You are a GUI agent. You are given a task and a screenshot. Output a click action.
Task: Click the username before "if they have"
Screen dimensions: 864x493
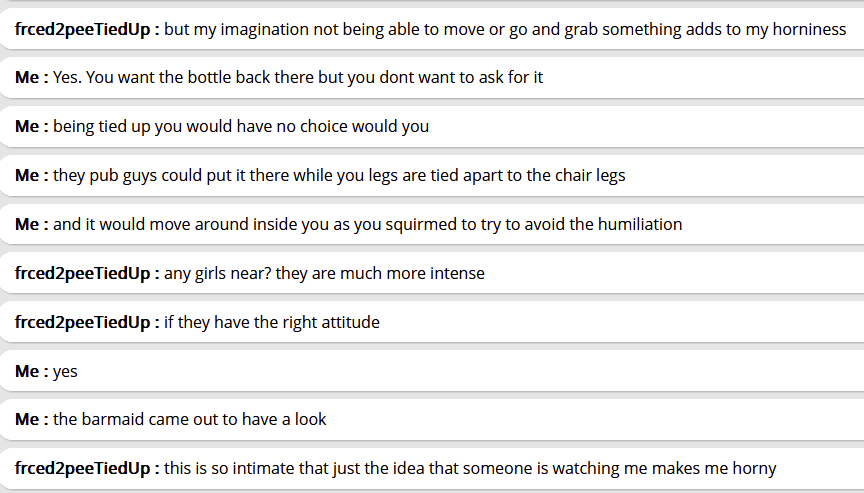84,322
